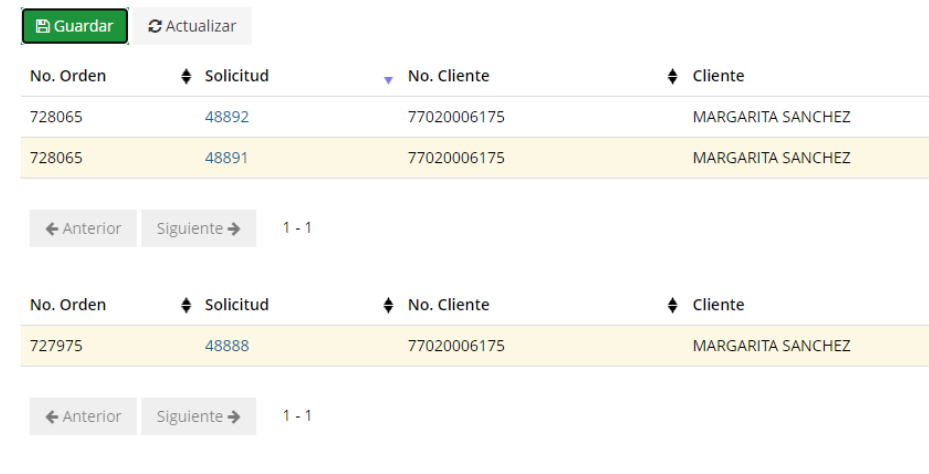Click the green Guardar button

(x=75, y=26)
